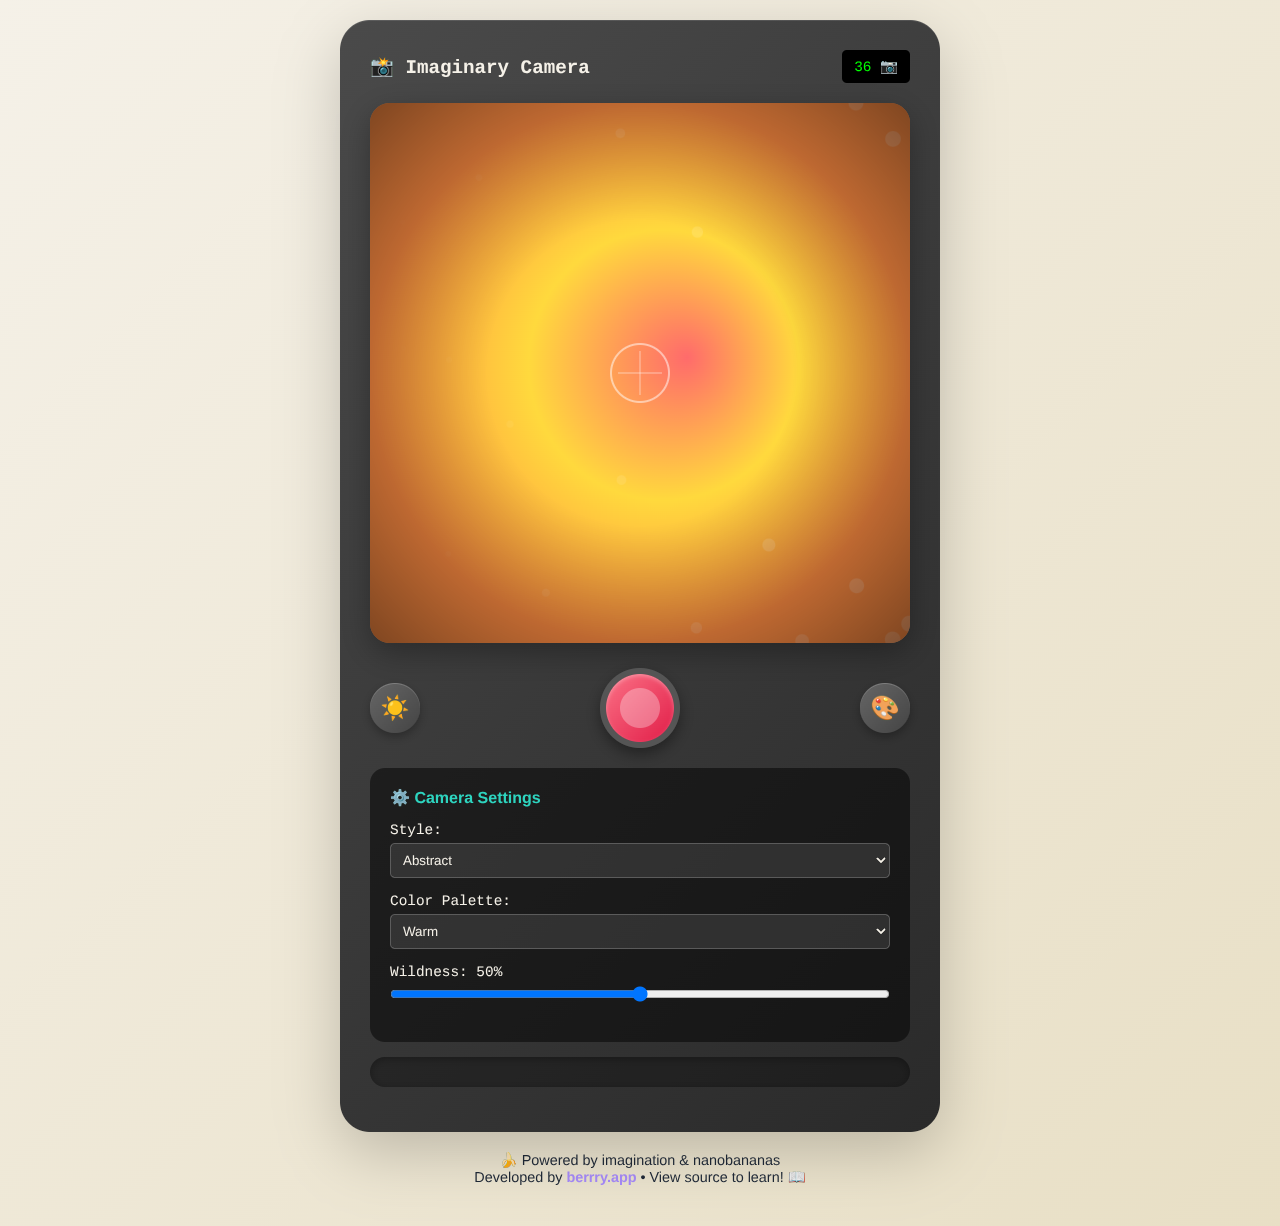Click the View source to learn text
The image size is (1280, 1226).
point(716,1177)
